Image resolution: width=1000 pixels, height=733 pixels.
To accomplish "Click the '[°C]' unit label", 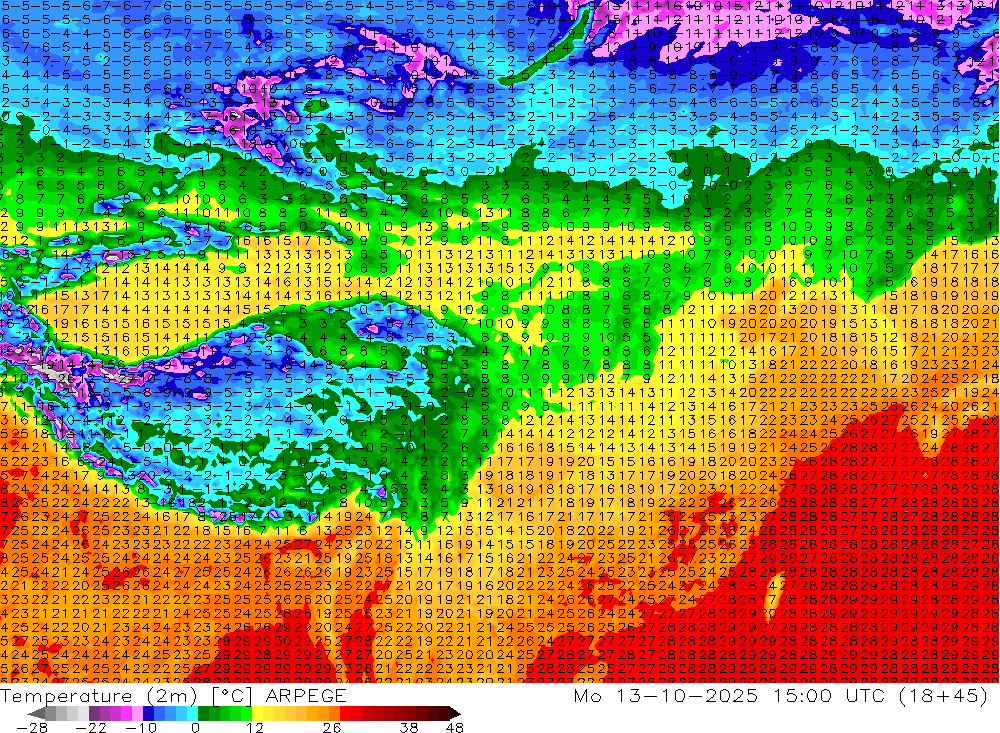I will coord(232,696).
